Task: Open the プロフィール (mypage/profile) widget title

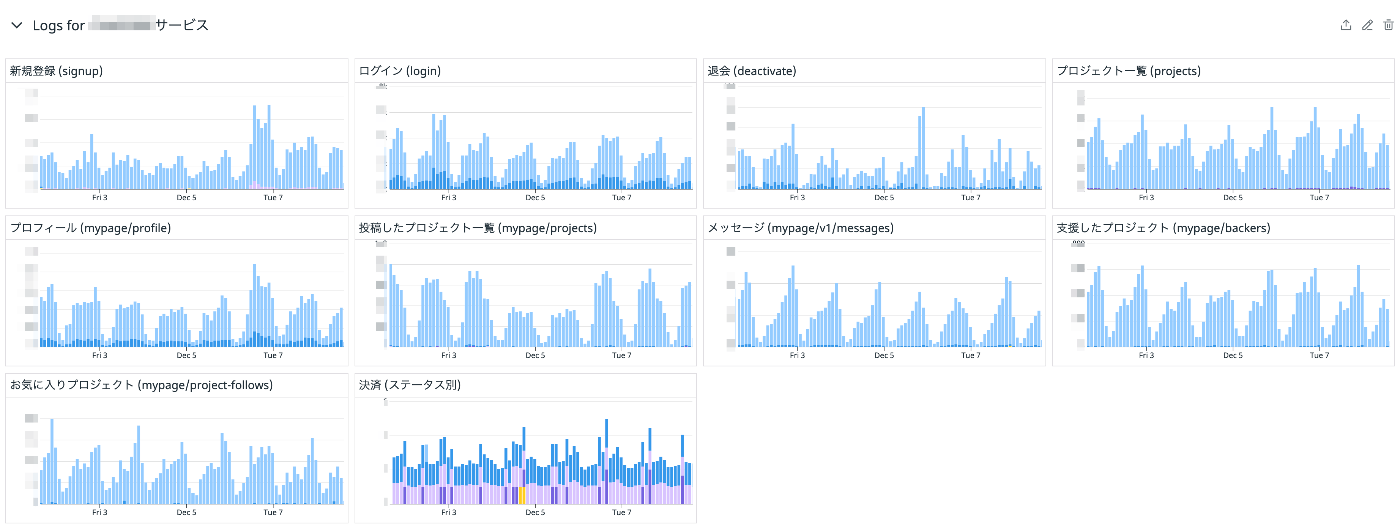Action: click(90, 228)
